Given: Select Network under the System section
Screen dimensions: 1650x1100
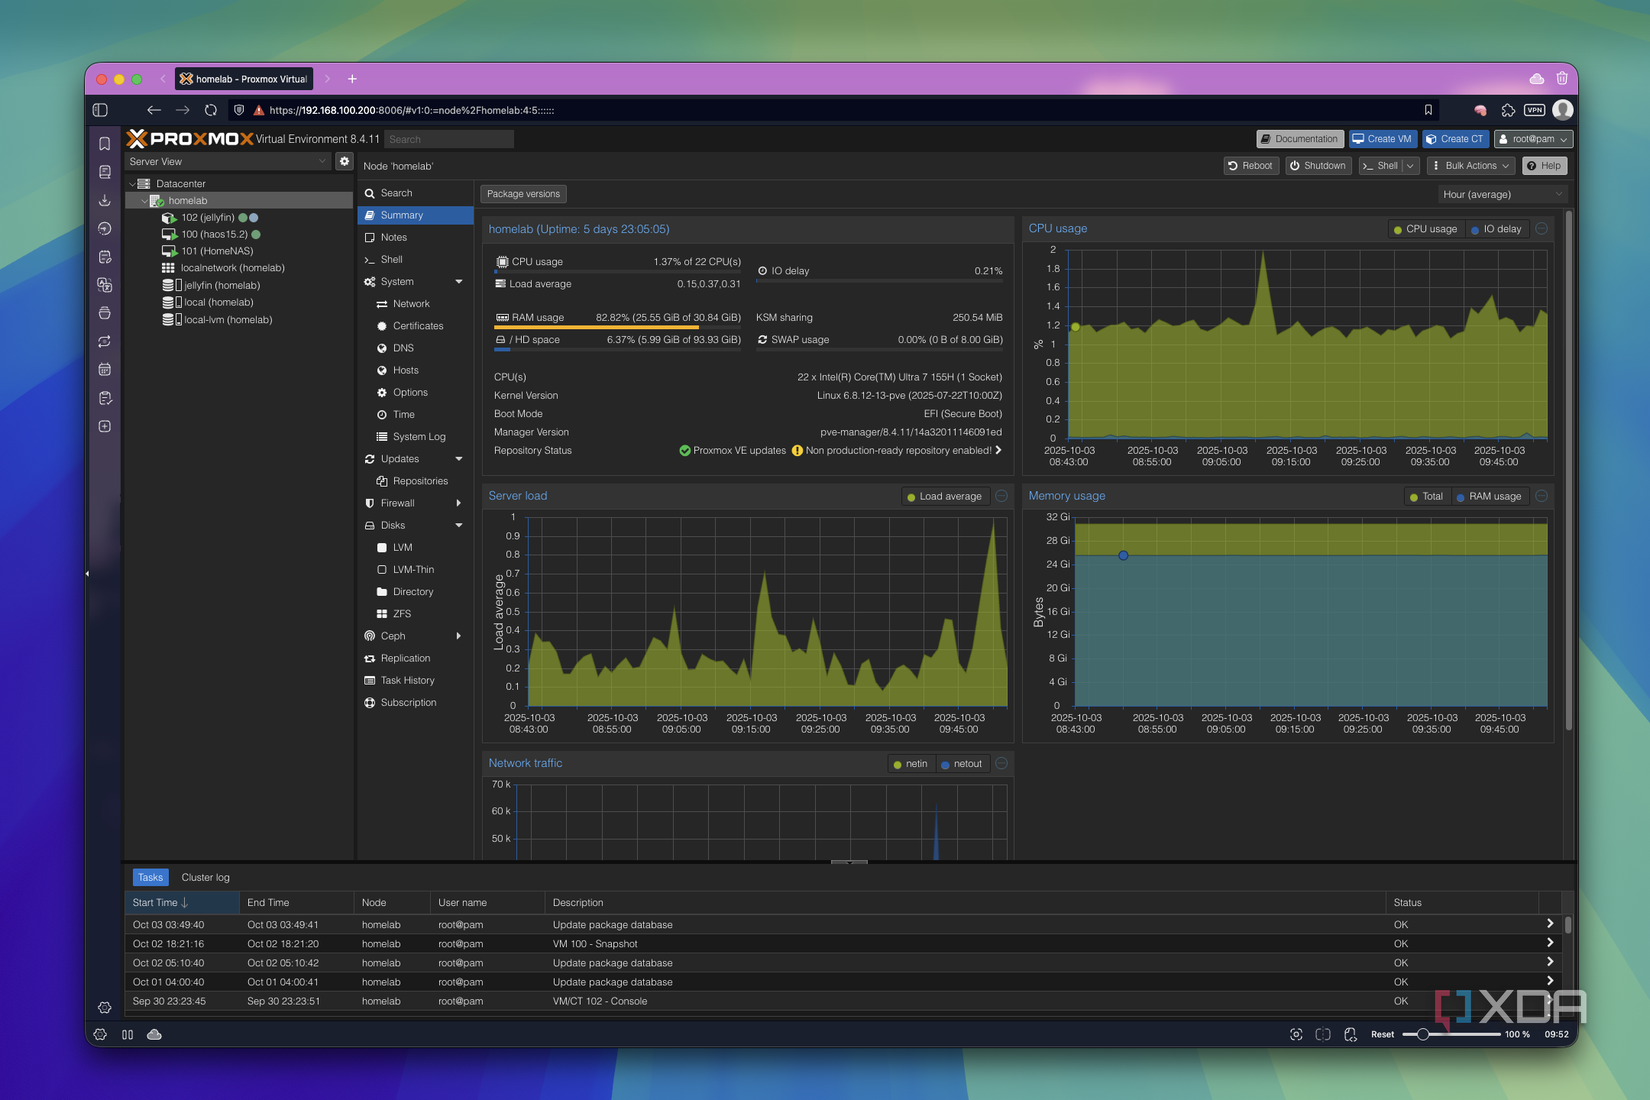Looking at the screenshot, I should click(411, 303).
